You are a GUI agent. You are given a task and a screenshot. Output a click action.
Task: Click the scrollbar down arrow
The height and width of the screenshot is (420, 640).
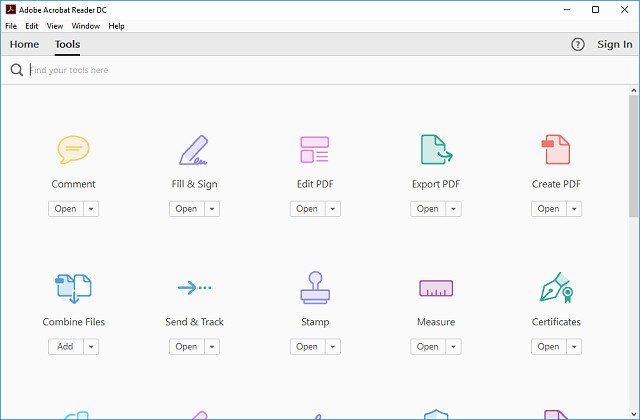coord(633,414)
